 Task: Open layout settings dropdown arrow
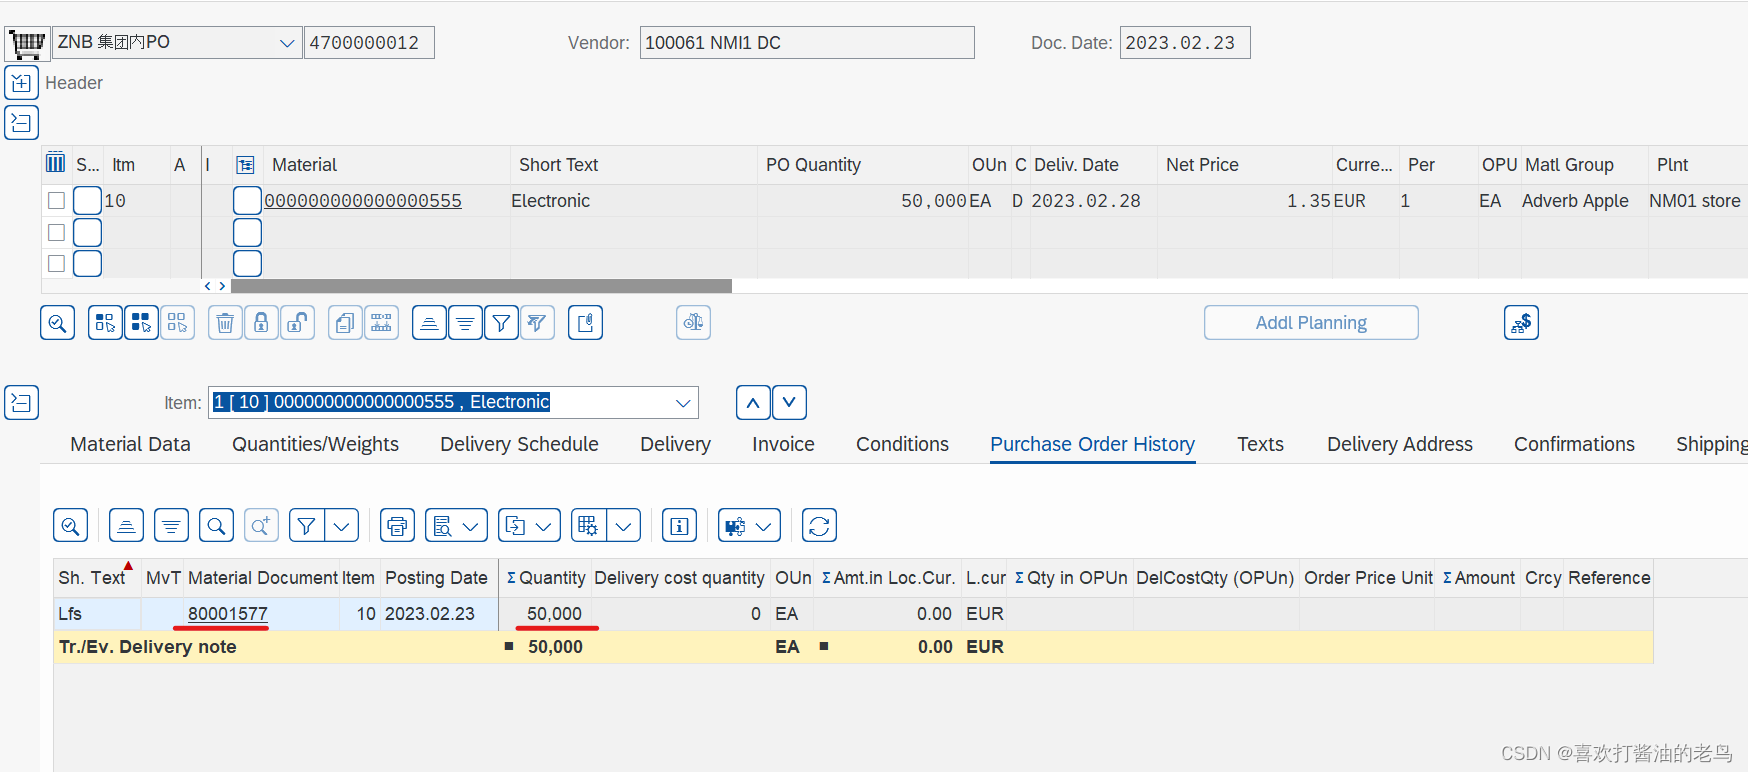624,526
